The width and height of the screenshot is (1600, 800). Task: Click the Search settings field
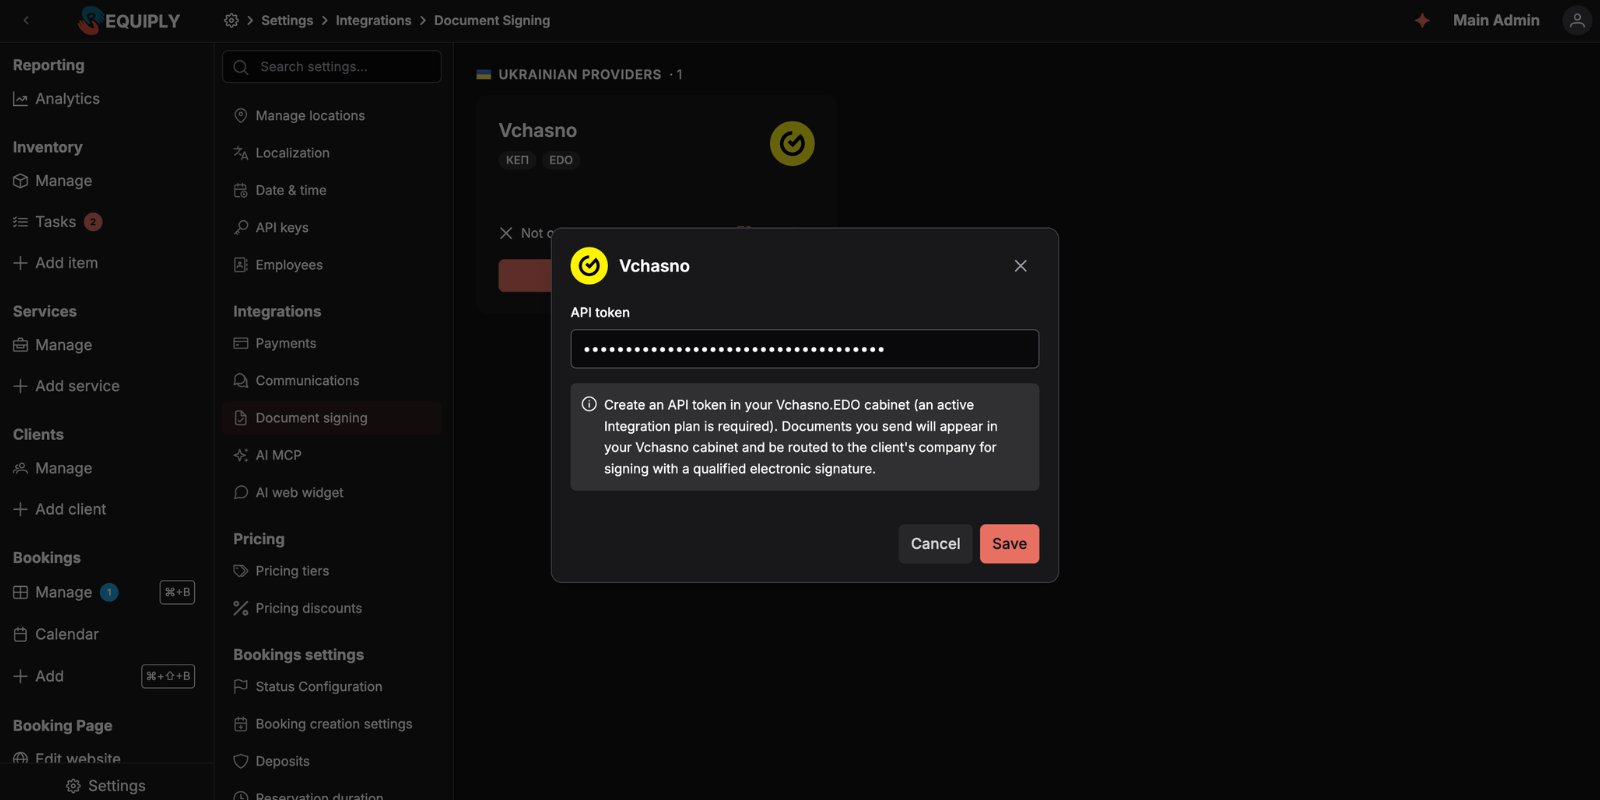332,67
